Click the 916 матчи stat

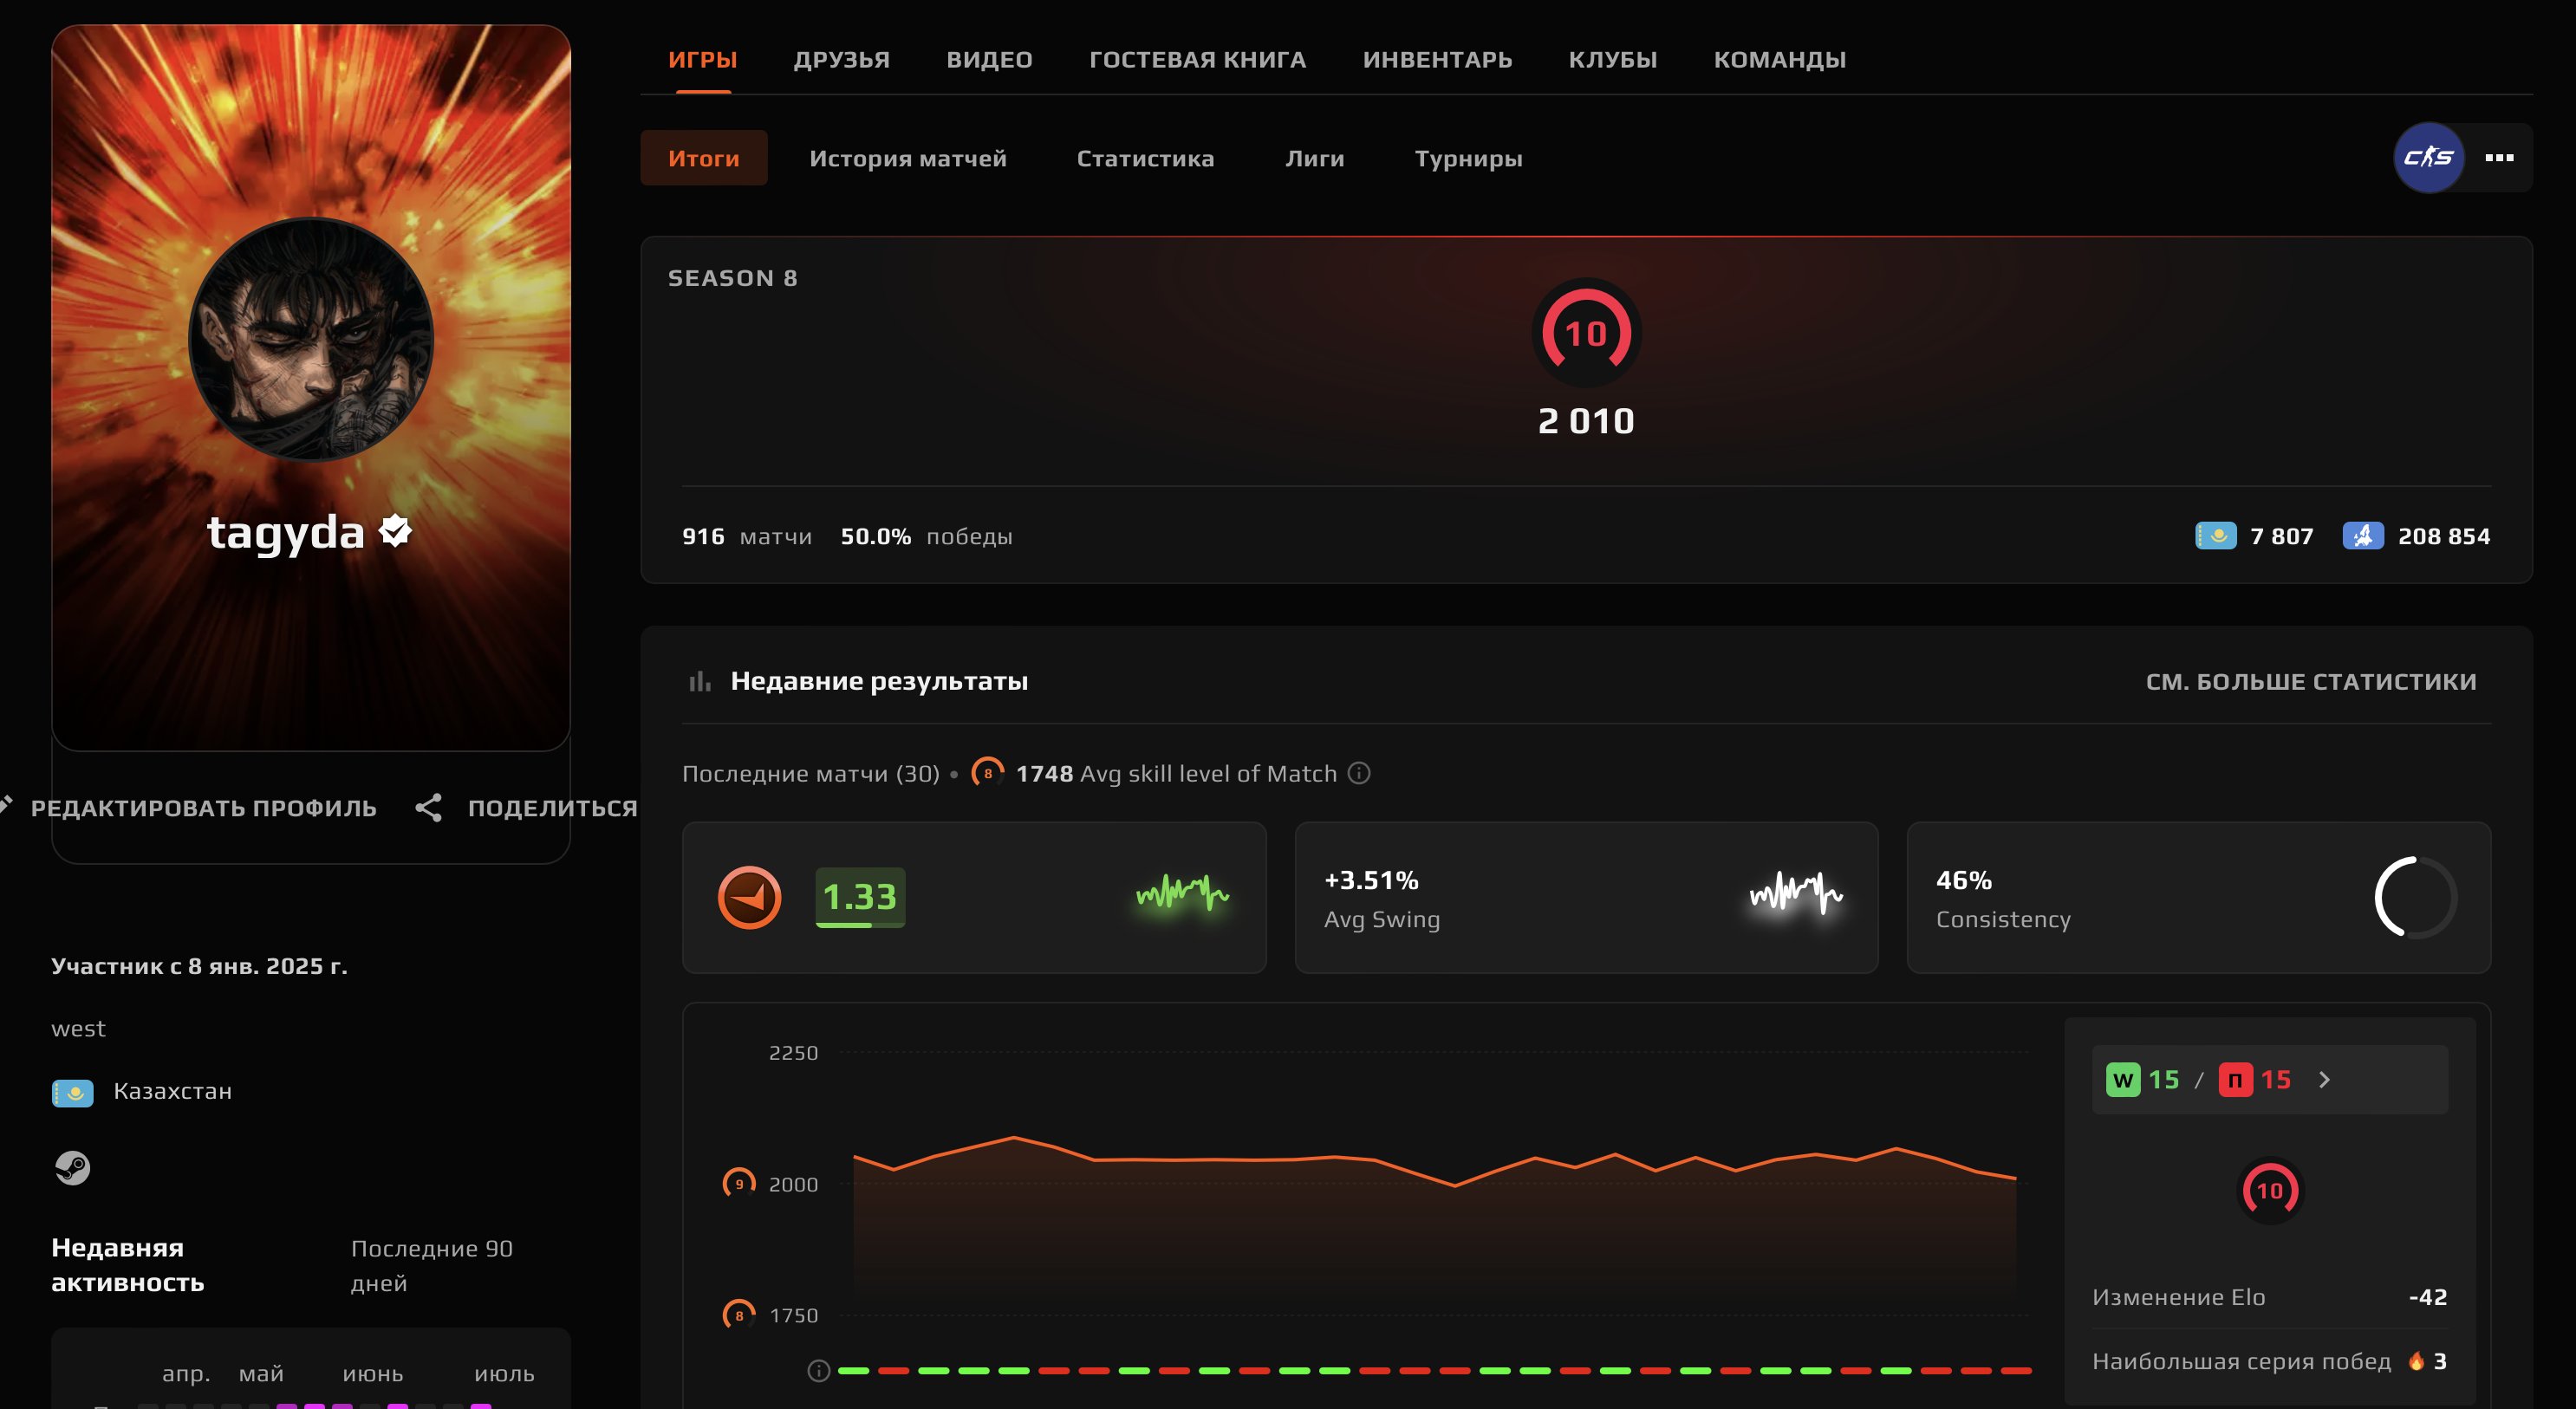pos(747,536)
